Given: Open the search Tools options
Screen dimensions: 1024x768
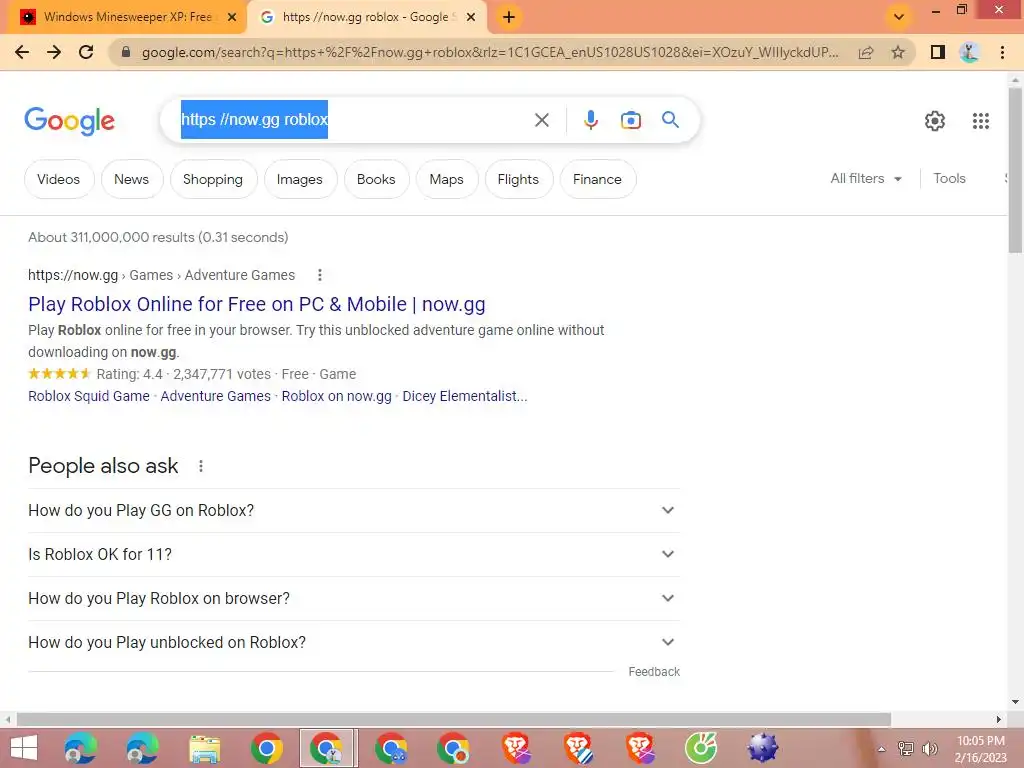Looking at the screenshot, I should [x=949, y=179].
